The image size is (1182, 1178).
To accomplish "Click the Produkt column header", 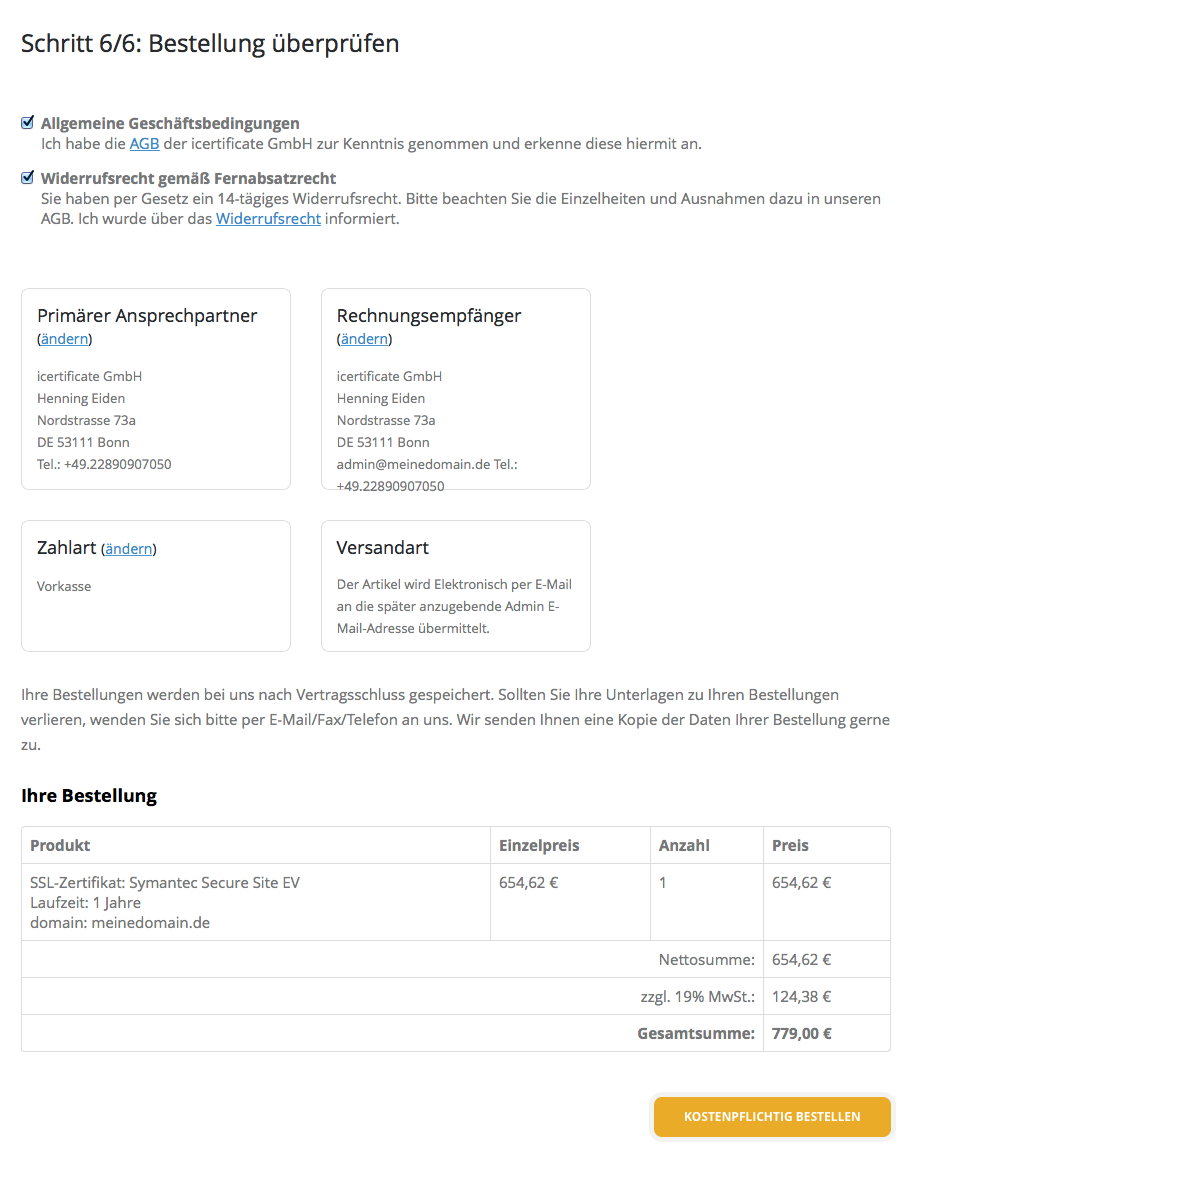I will [60, 846].
